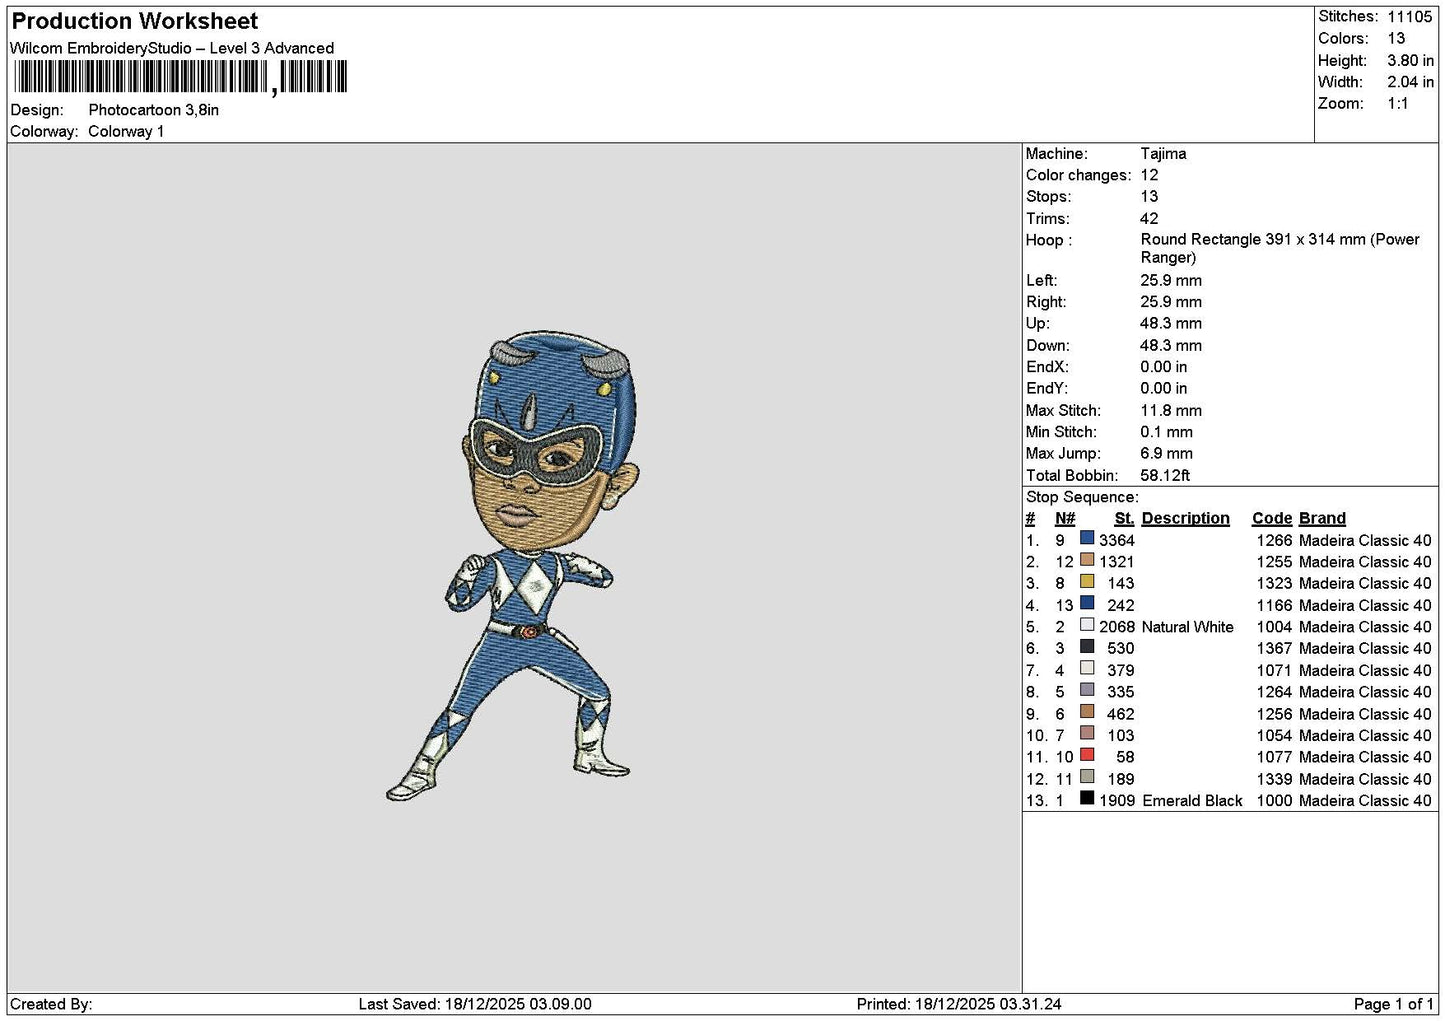Click the Production Worksheet title
The image size is (1445, 1021).
(135, 21)
